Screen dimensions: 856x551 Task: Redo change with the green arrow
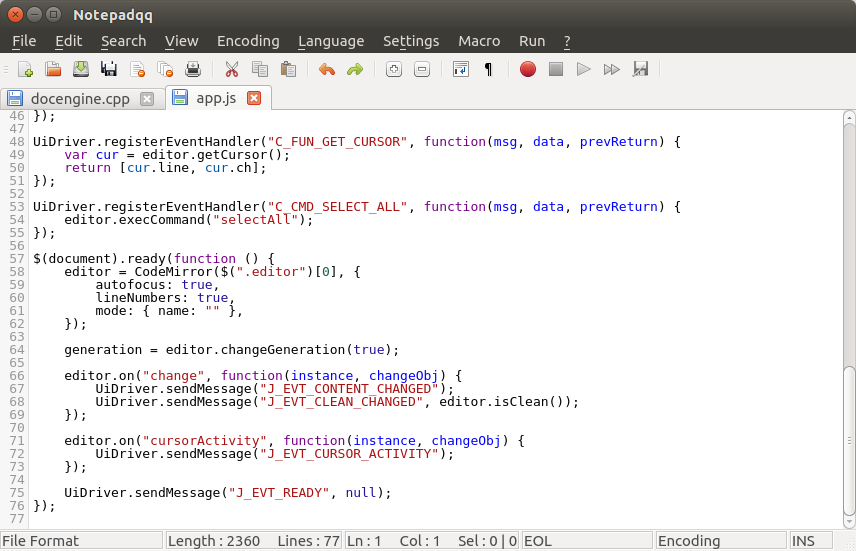pos(354,69)
